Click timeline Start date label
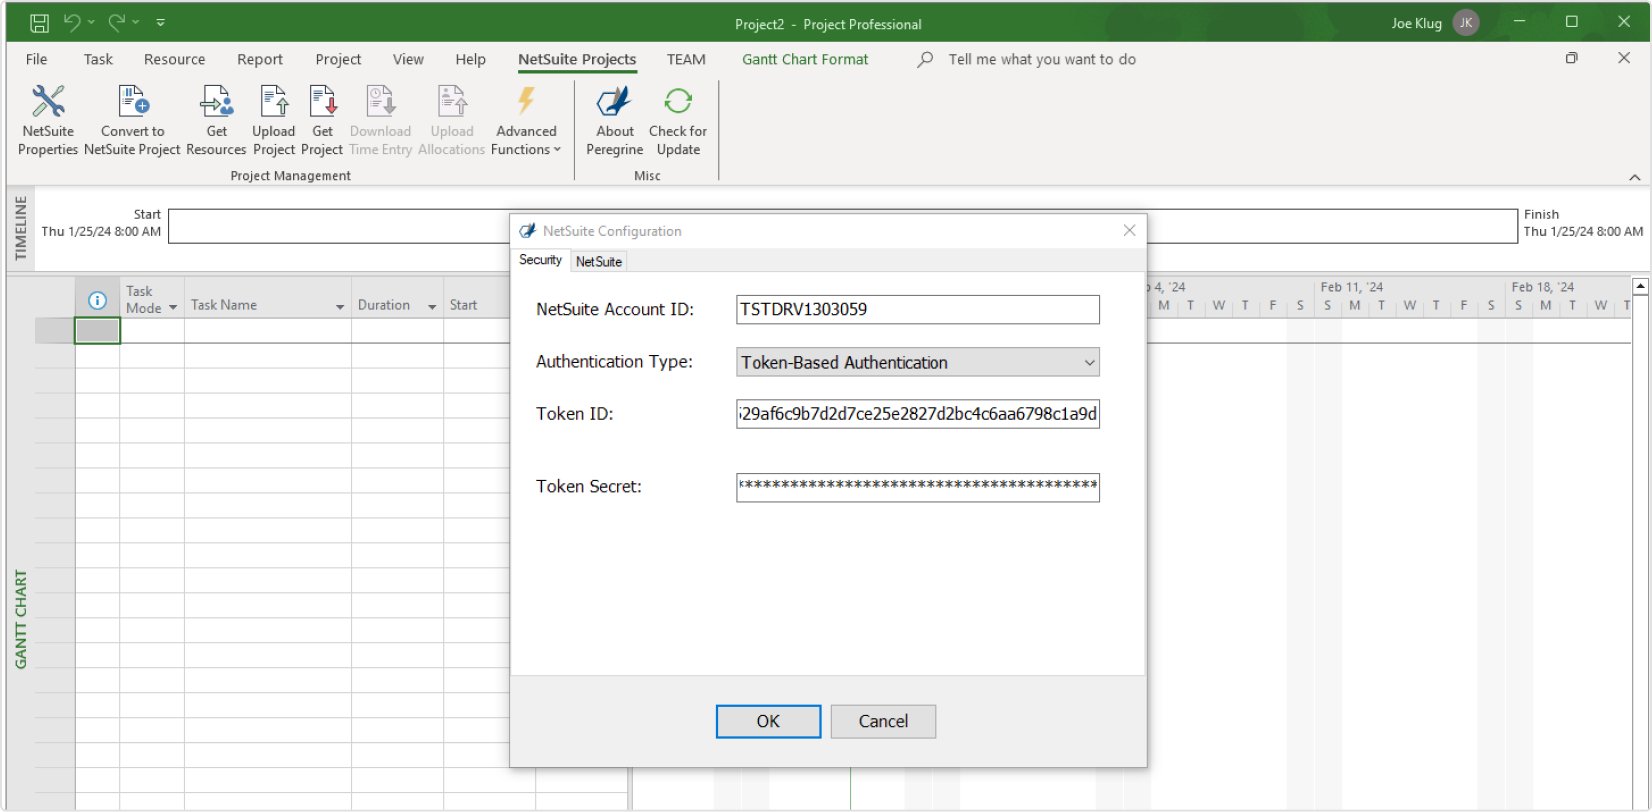Viewport: 1652px width, 812px height. pos(101,223)
